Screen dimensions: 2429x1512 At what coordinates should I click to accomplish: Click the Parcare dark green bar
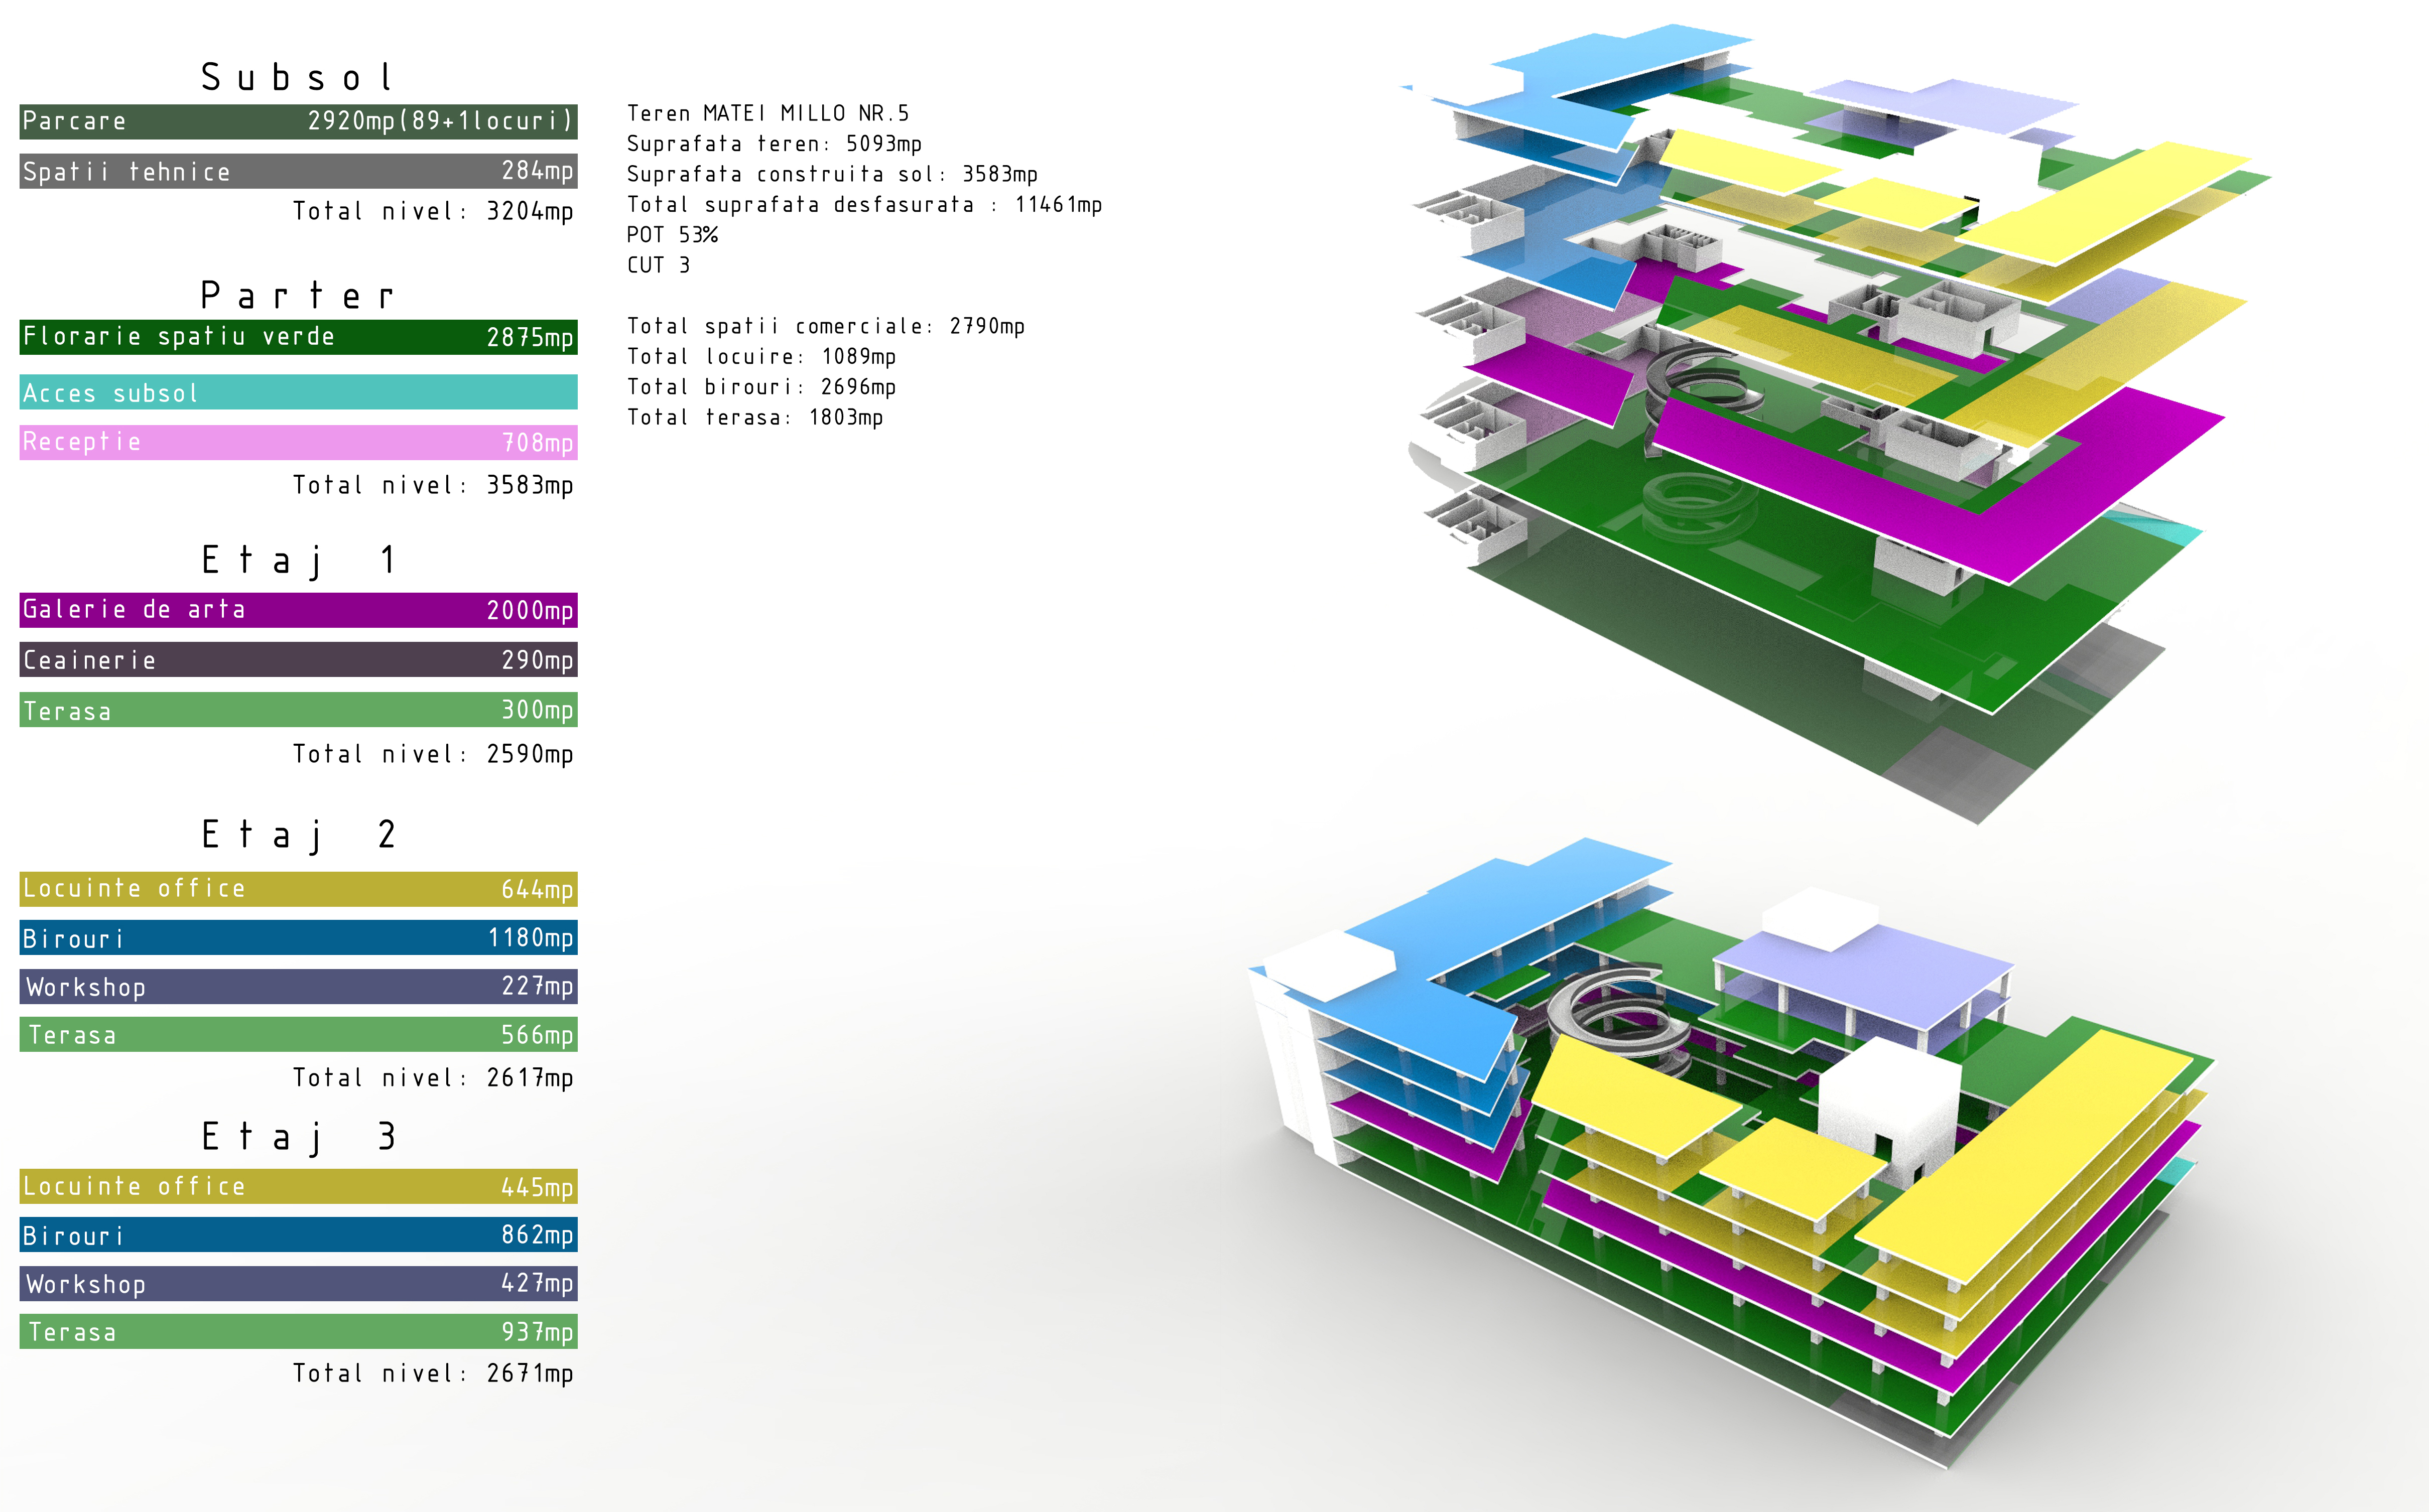(x=298, y=121)
